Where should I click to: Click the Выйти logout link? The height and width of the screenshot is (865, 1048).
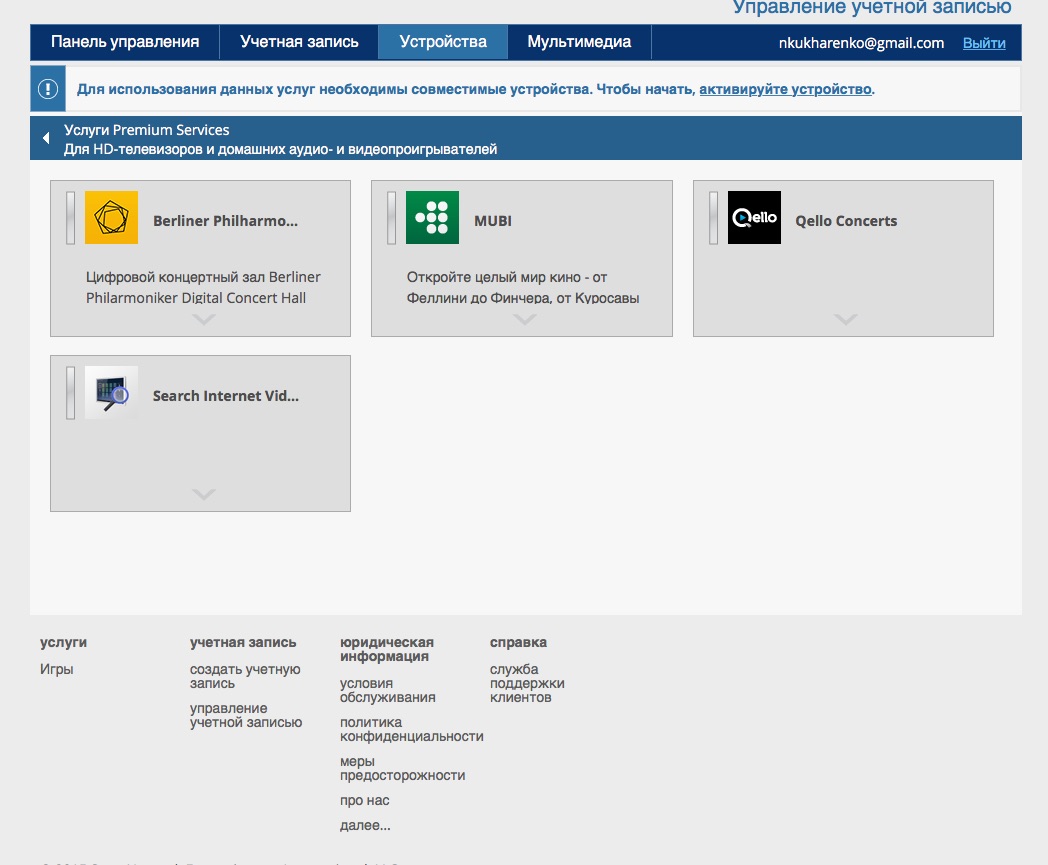pyautogui.click(x=984, y=43)
